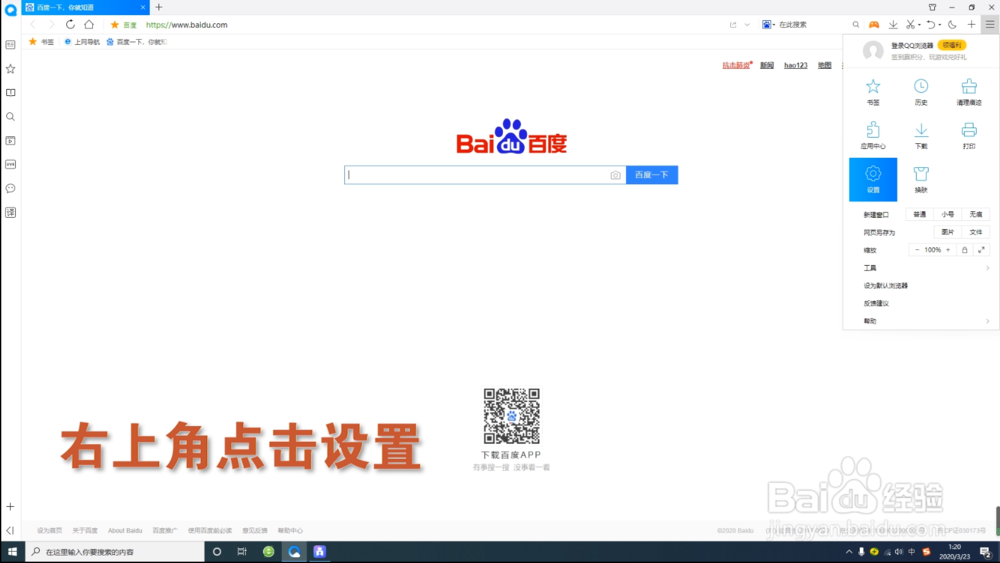The height and width of the screenshot is (563, 1000).
Task: Click 登录QQ浏览器 login text
Action: point(912,45)
